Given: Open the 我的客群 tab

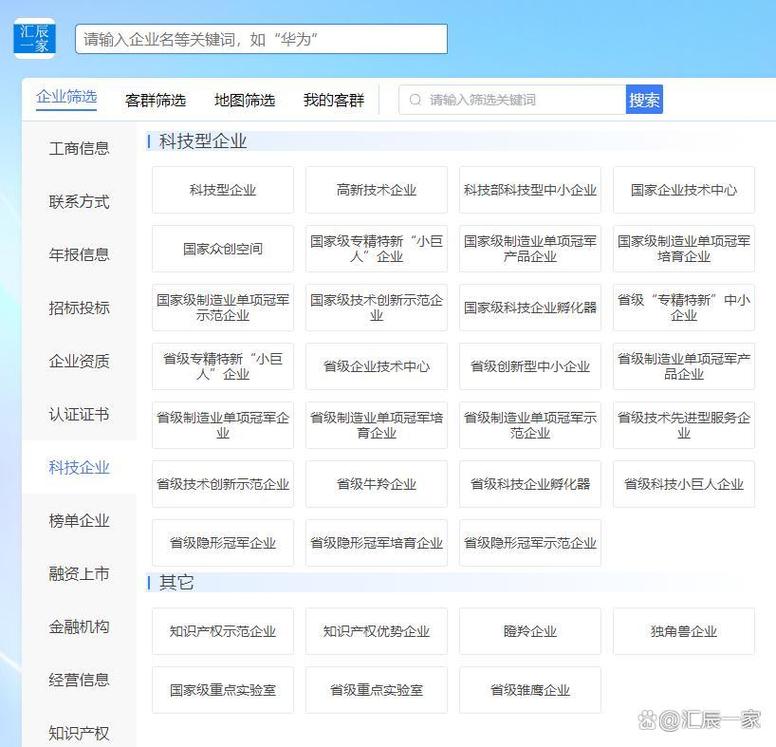Looking at the screenshot, I should click(334, 100).
